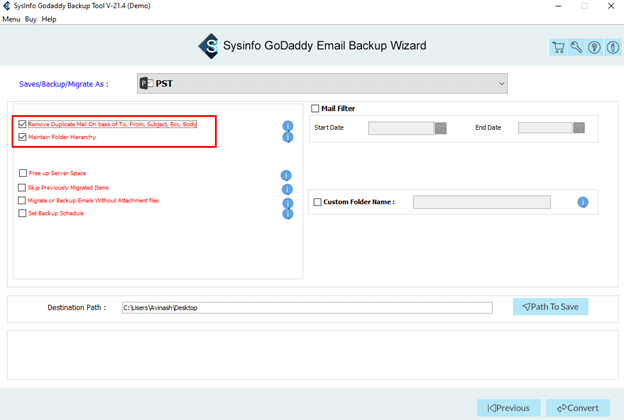Viewport: 624px width, 420px height.
Task: Show info for Skip Previously Migrated Items
Action: point(287,189)
